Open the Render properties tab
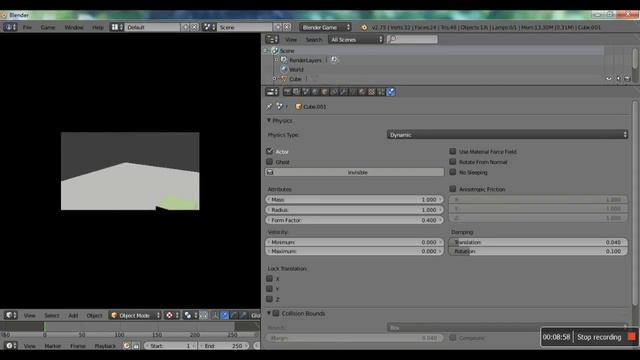This screenshot has width=640, height=360. click(287, 92)
